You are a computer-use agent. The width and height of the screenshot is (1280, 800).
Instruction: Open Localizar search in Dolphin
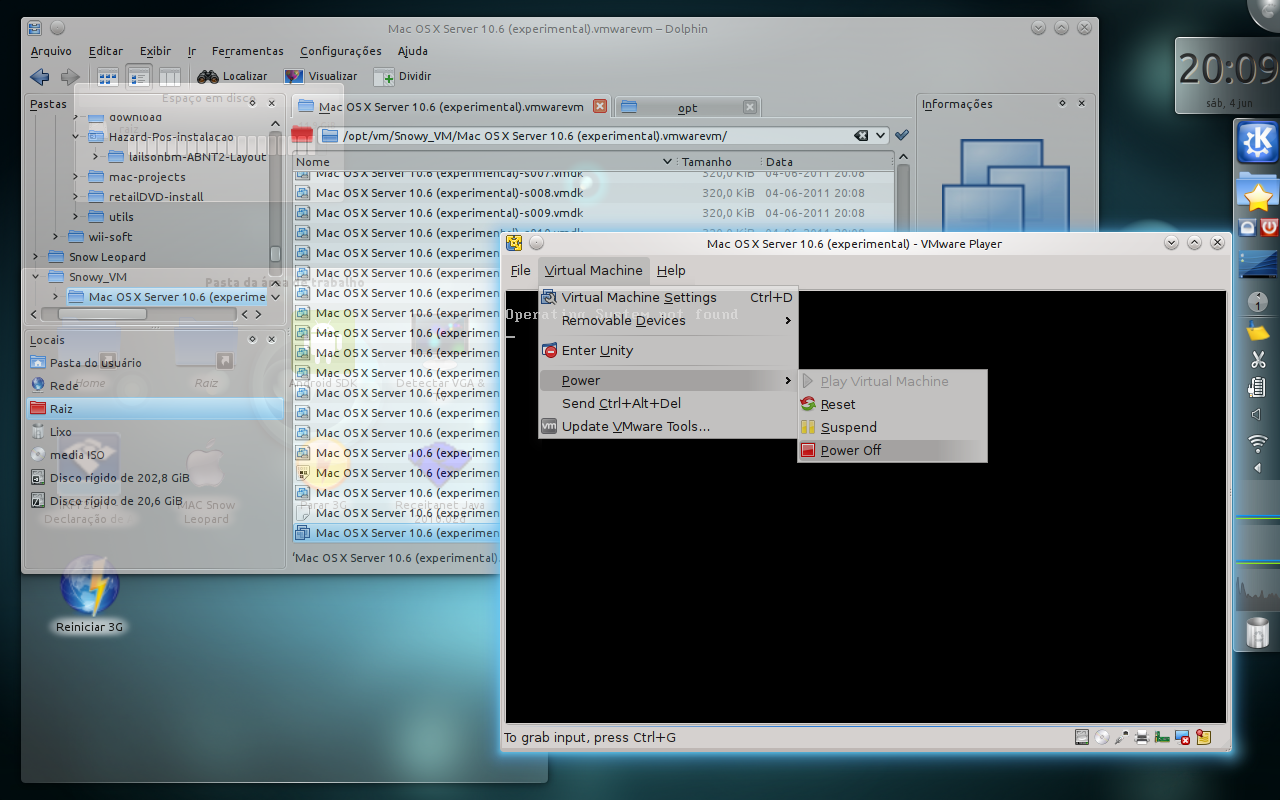click(233, 76)
